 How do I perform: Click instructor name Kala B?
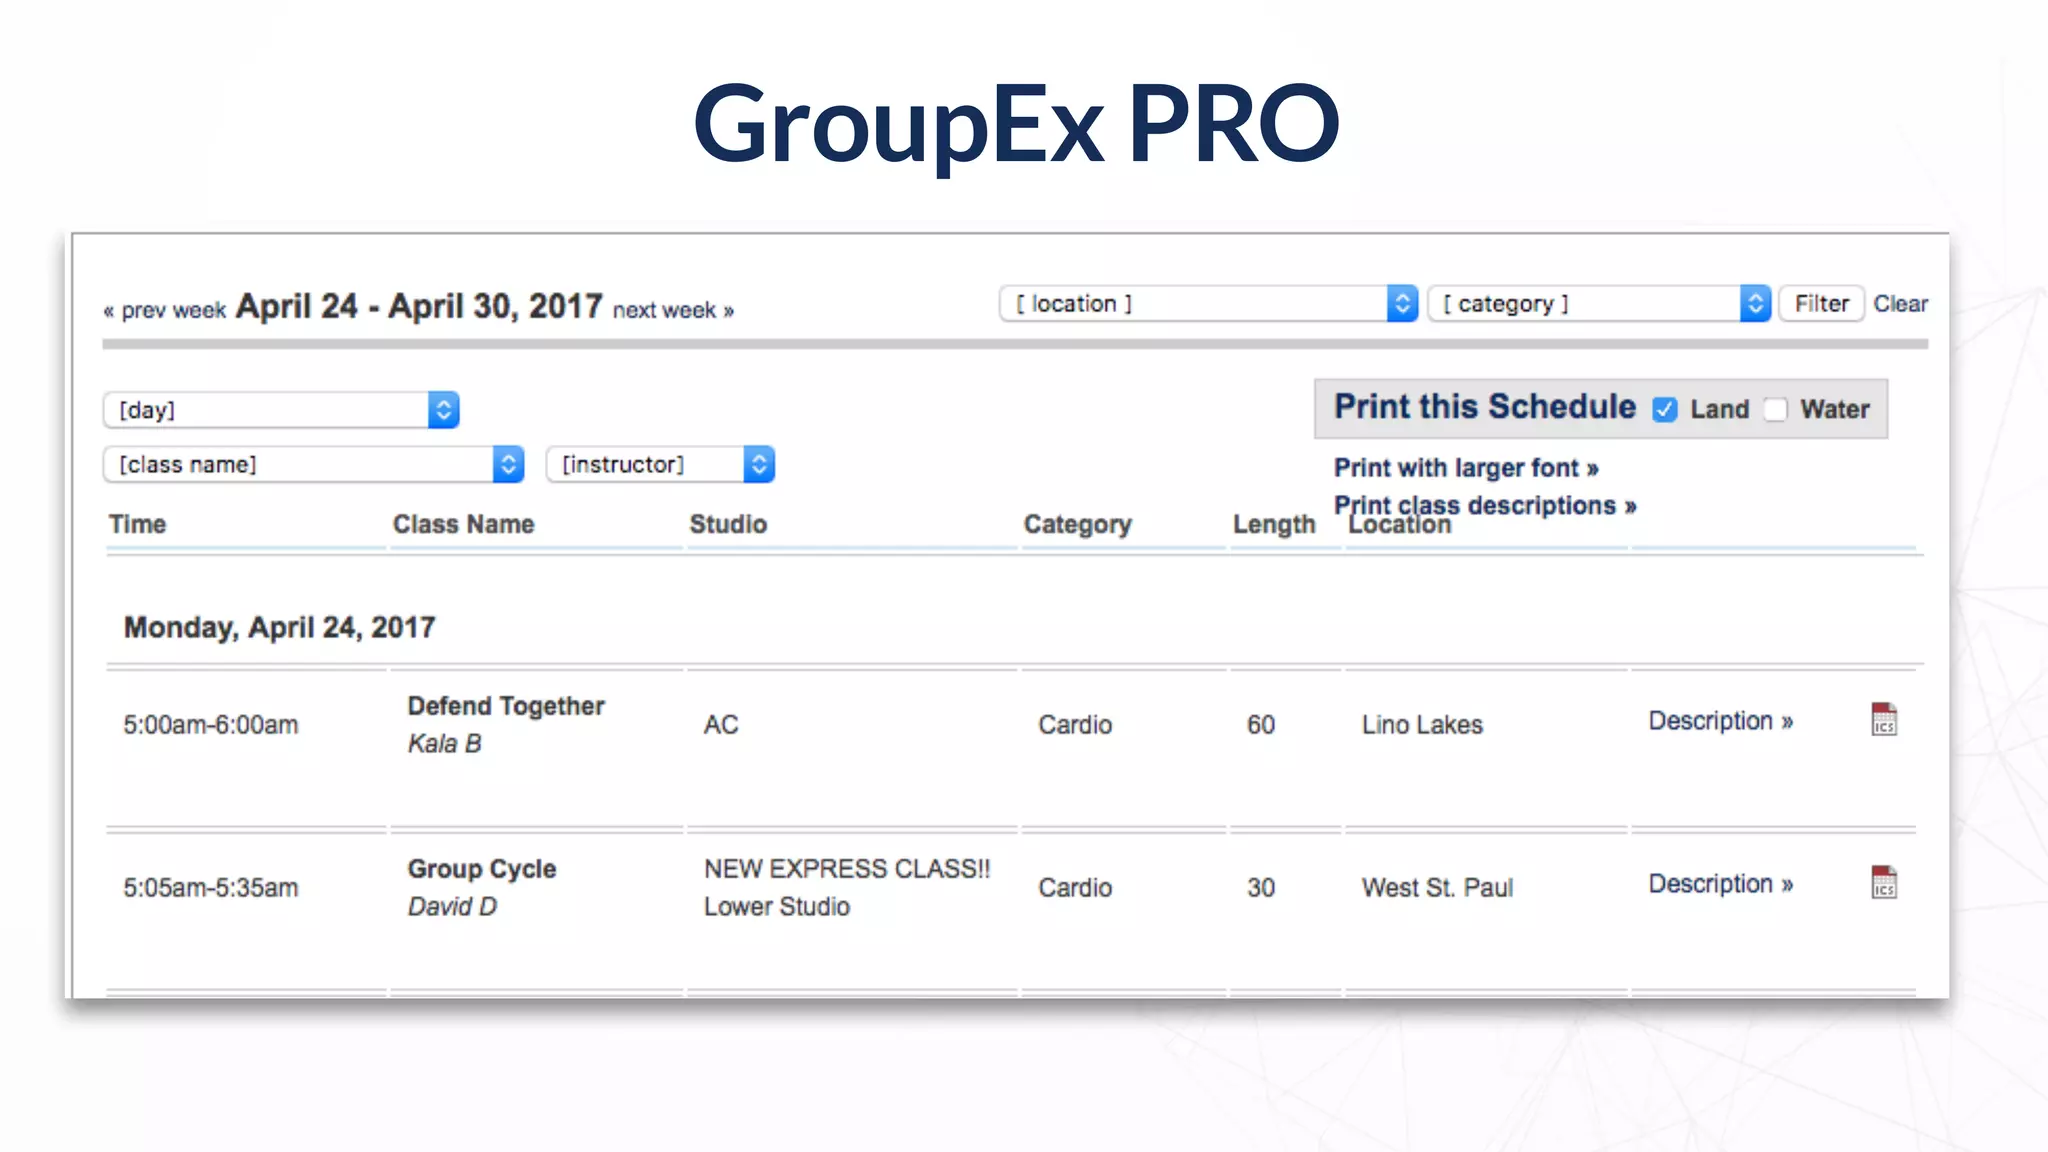pyautogui.click(x=445, y=744)
